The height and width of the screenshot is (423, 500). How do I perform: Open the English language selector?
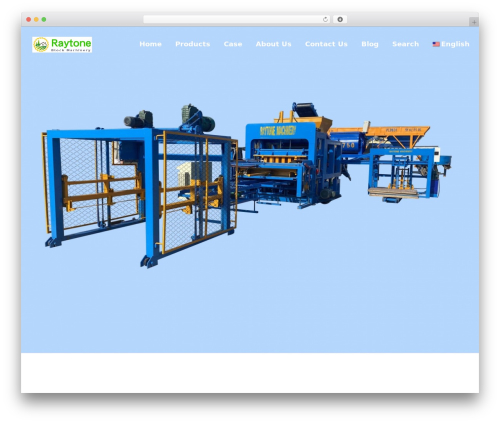tap(451, 44)
